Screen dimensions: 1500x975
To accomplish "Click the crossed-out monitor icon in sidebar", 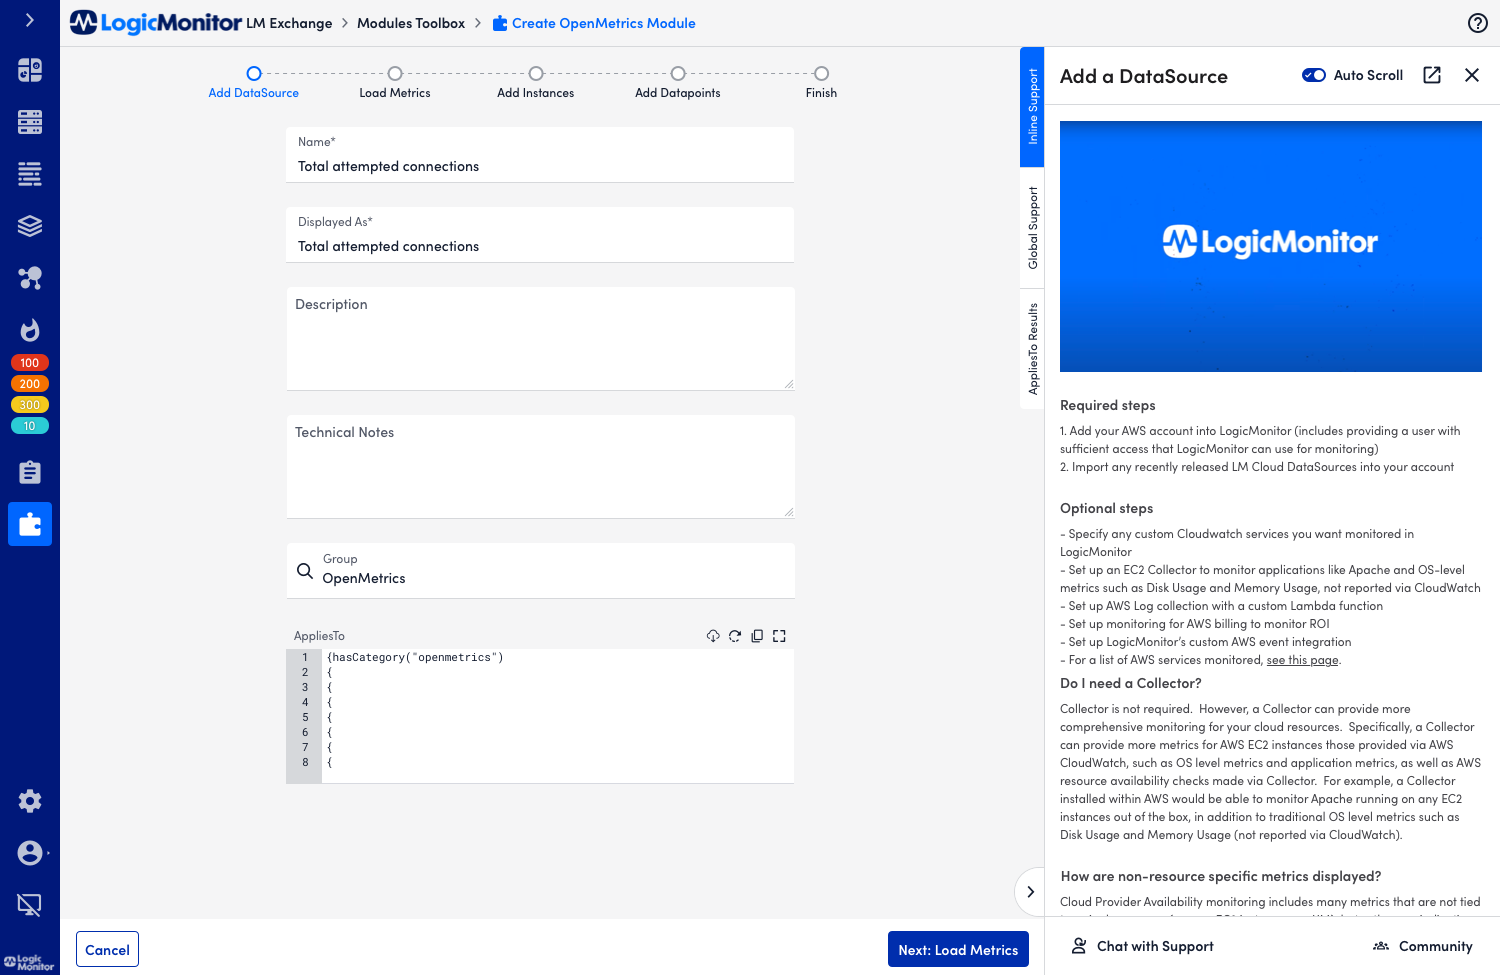I will [x=30, y=905].
